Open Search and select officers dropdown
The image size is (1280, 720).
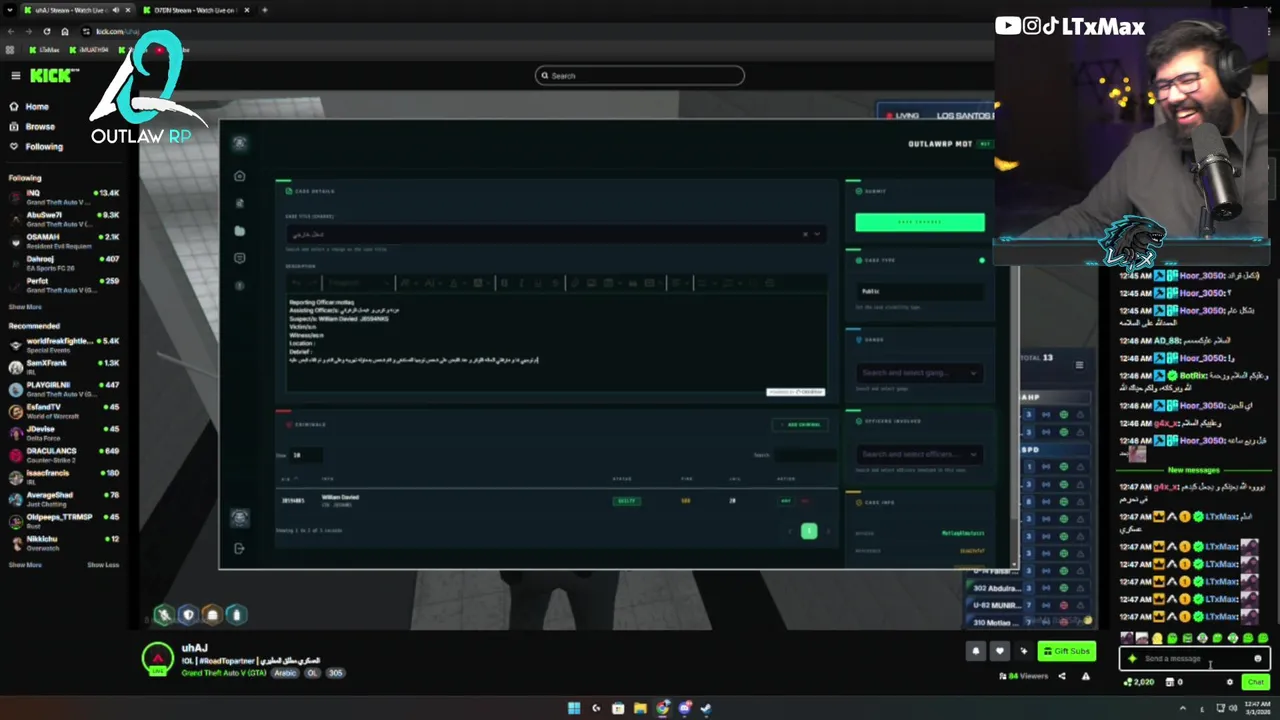pos(920,454)
